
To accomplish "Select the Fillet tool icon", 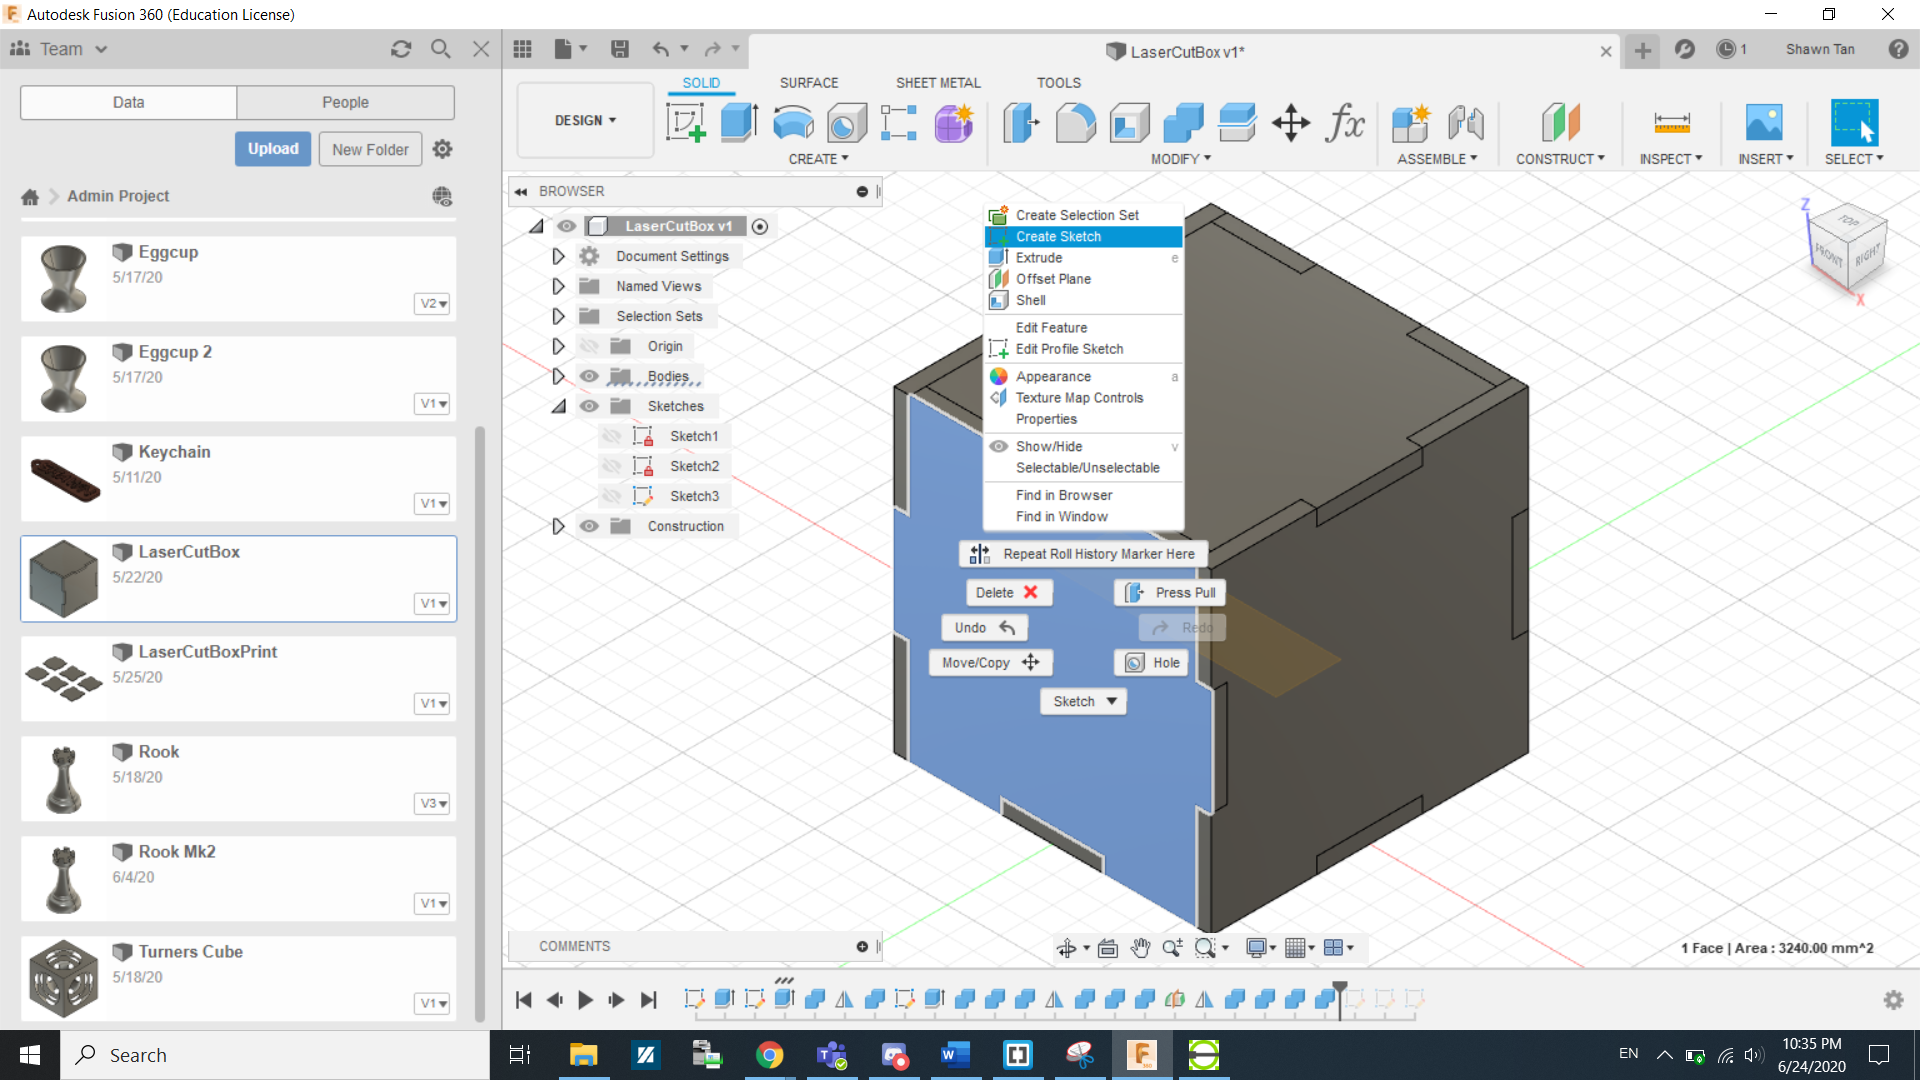I will point(1075,123).
